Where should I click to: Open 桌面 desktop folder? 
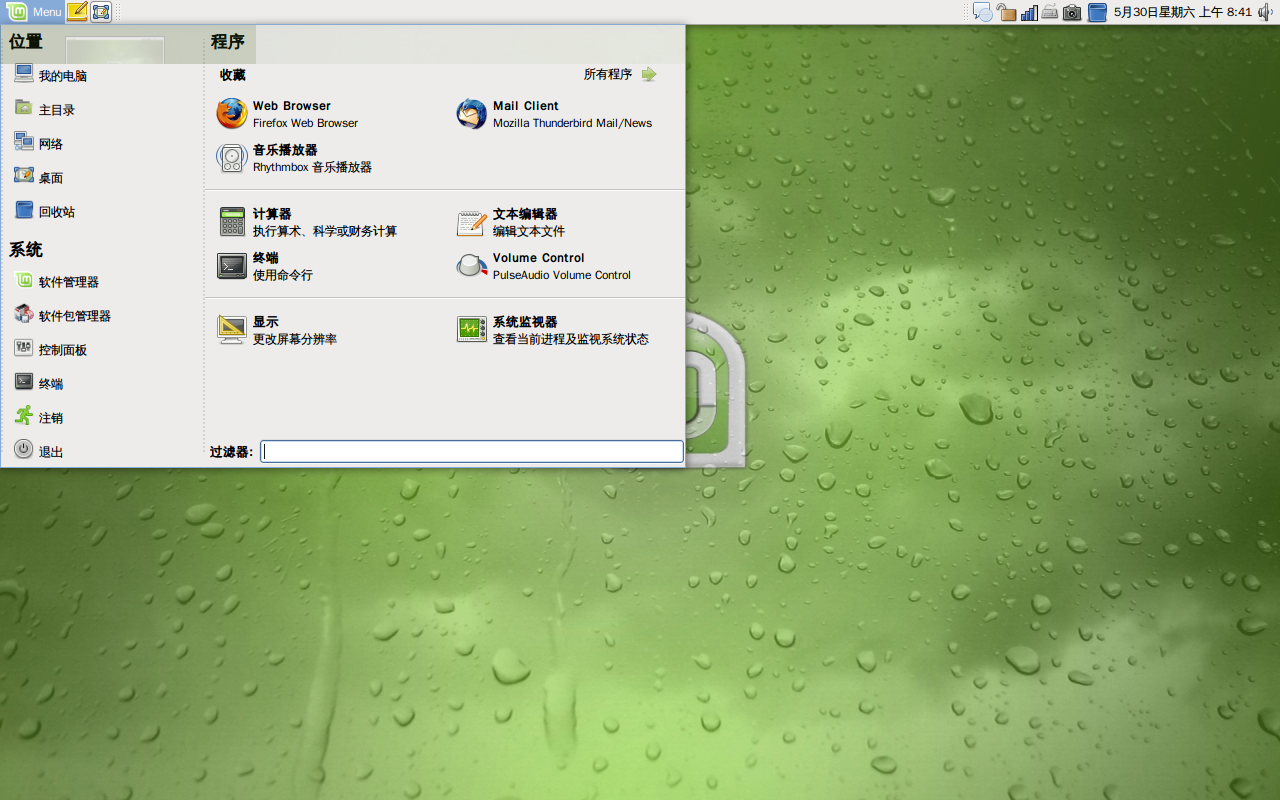(x=38, y=177)
